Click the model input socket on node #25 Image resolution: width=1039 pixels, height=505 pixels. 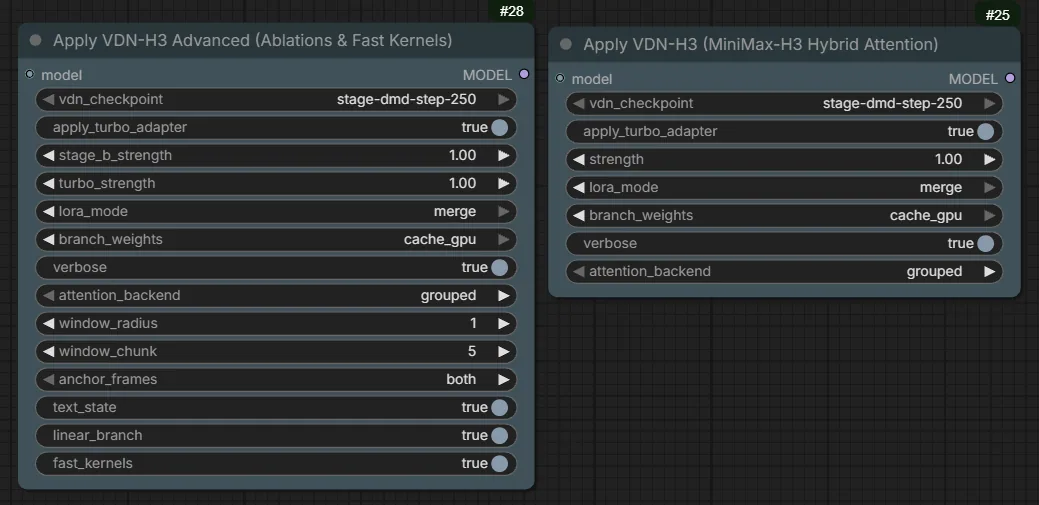coord(560,78)
